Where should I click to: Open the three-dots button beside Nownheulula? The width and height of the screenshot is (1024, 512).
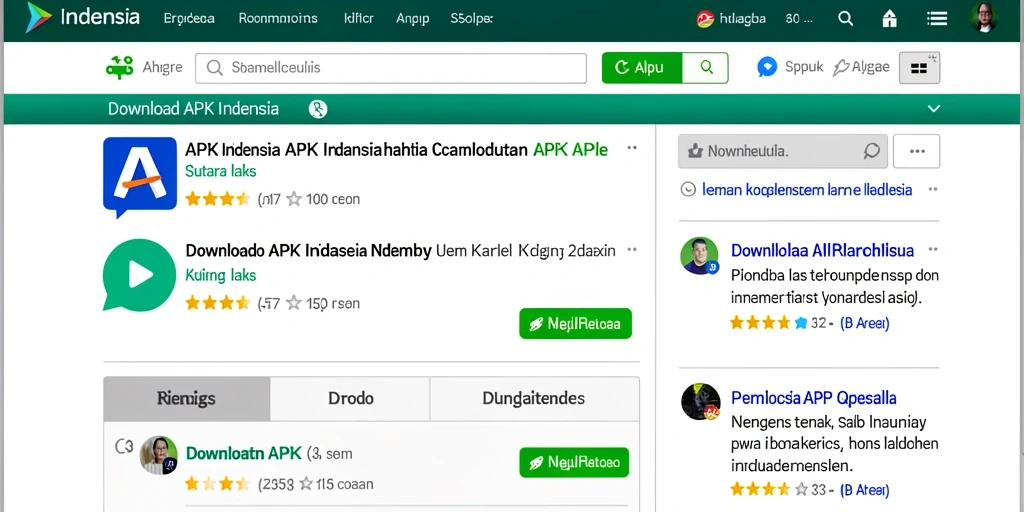[x=916, y=152]
